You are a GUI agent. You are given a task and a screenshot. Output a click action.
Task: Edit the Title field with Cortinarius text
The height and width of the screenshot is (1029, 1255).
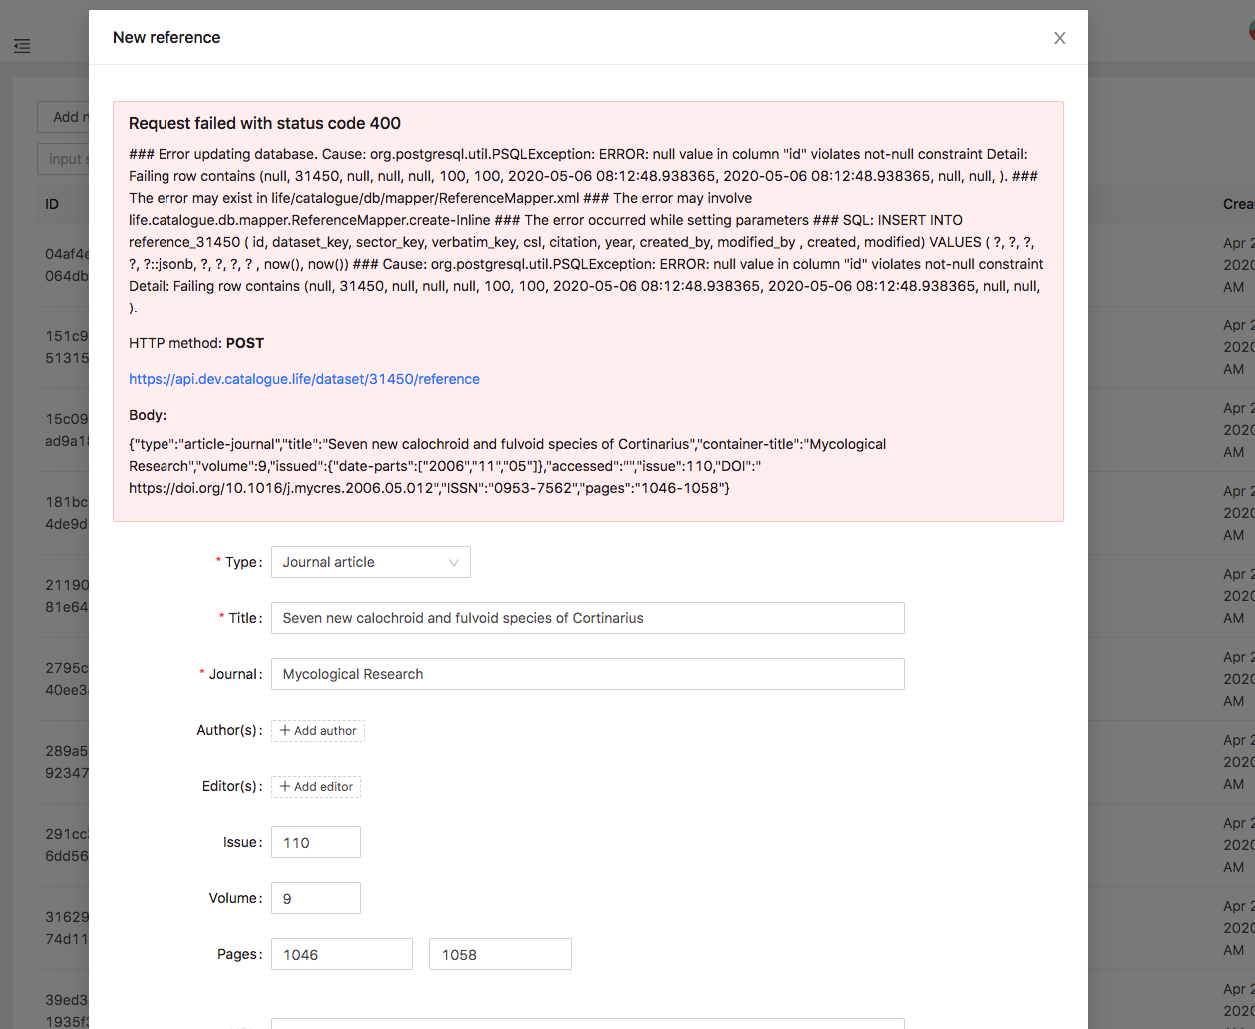(587, 618)
